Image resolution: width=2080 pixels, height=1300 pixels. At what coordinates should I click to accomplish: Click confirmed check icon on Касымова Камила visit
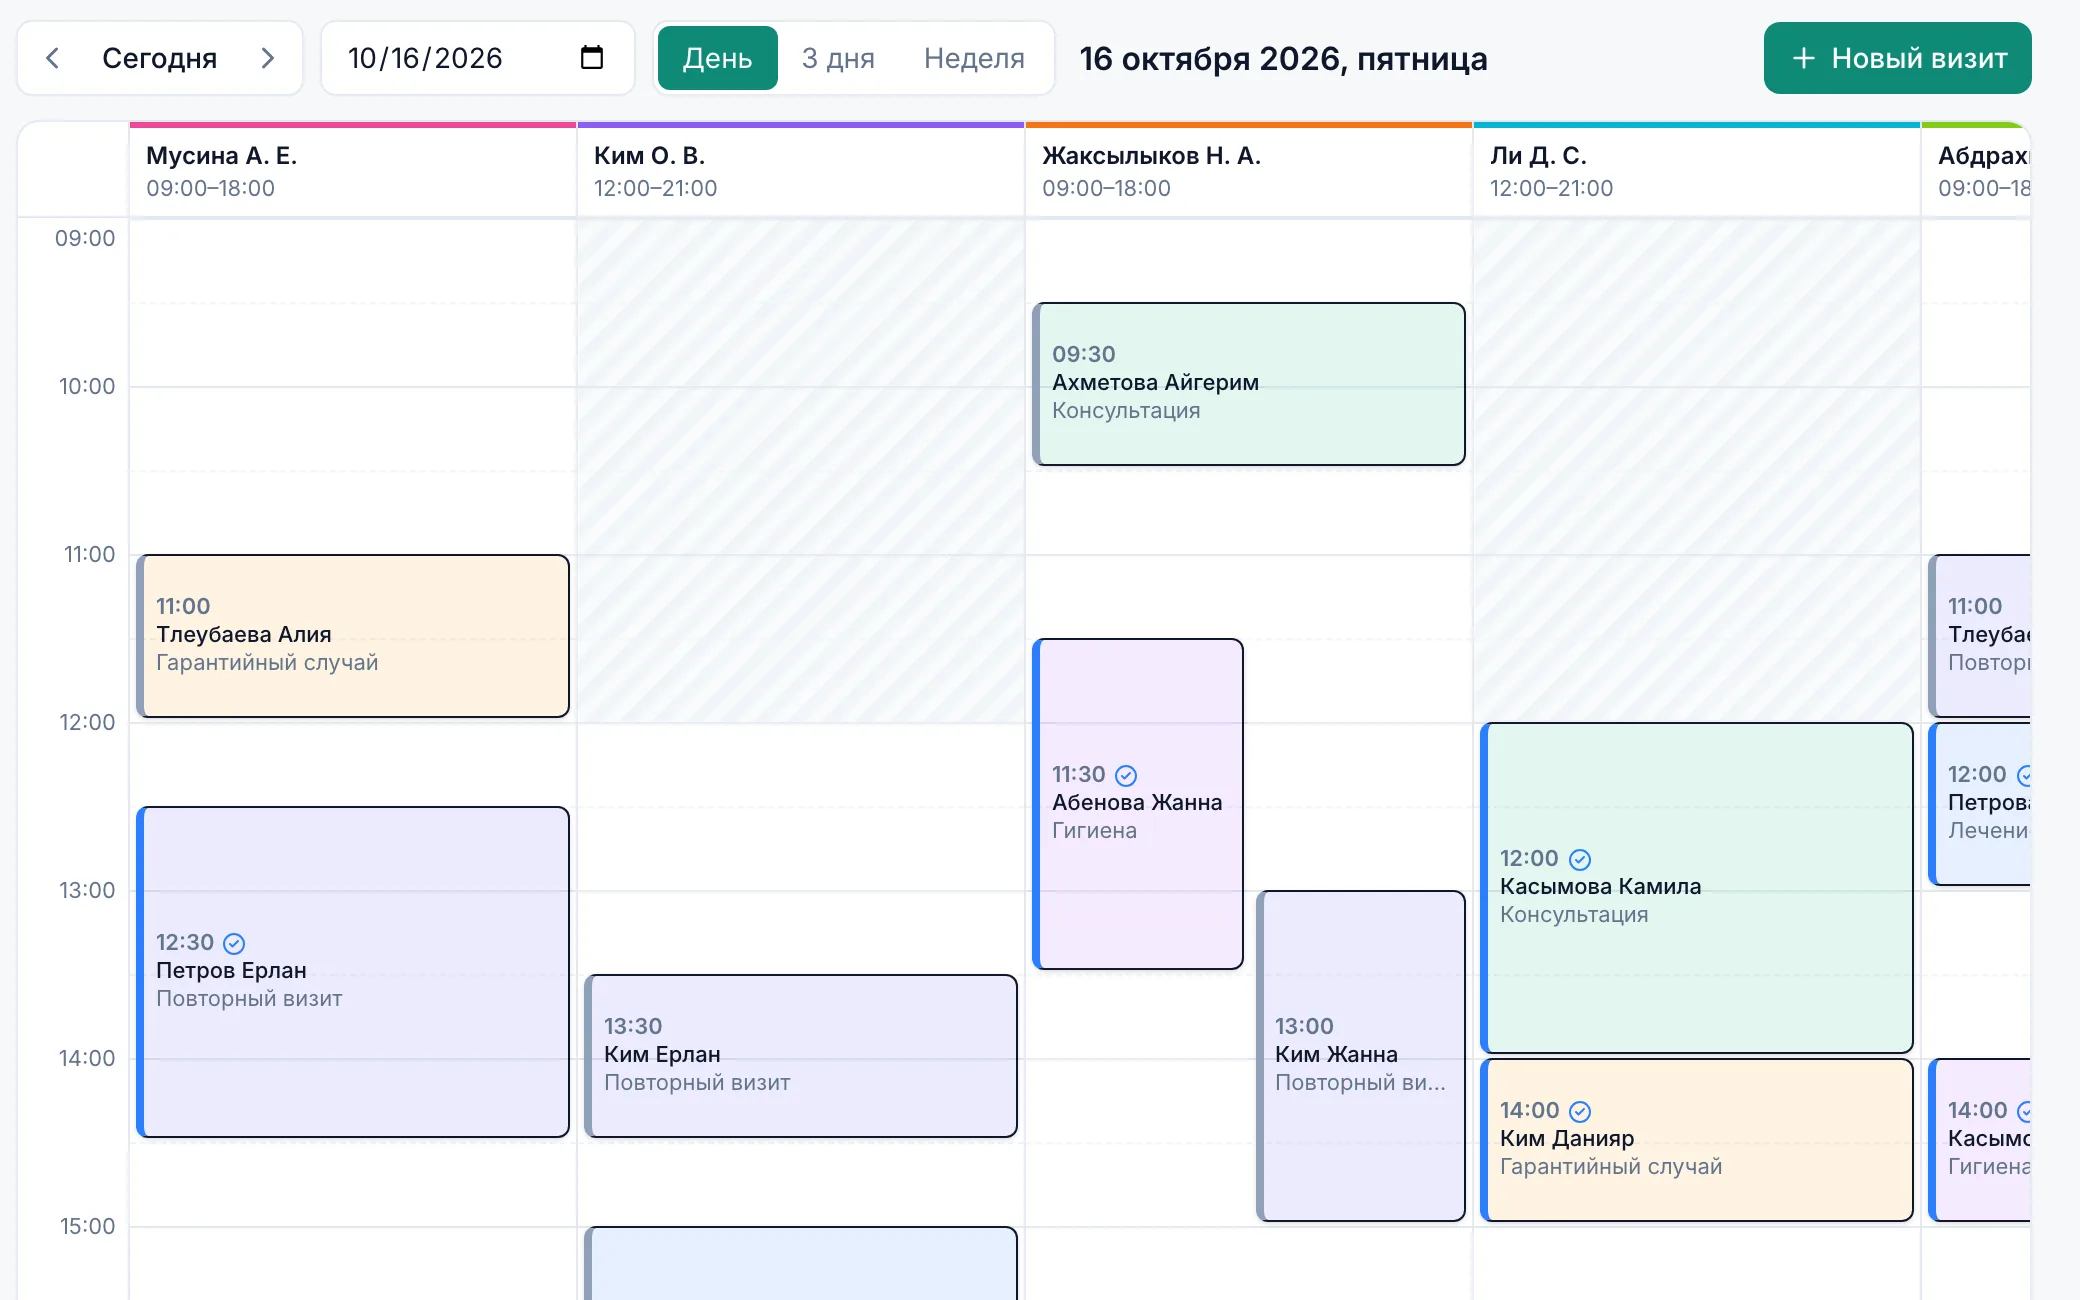click(1580, 859)
